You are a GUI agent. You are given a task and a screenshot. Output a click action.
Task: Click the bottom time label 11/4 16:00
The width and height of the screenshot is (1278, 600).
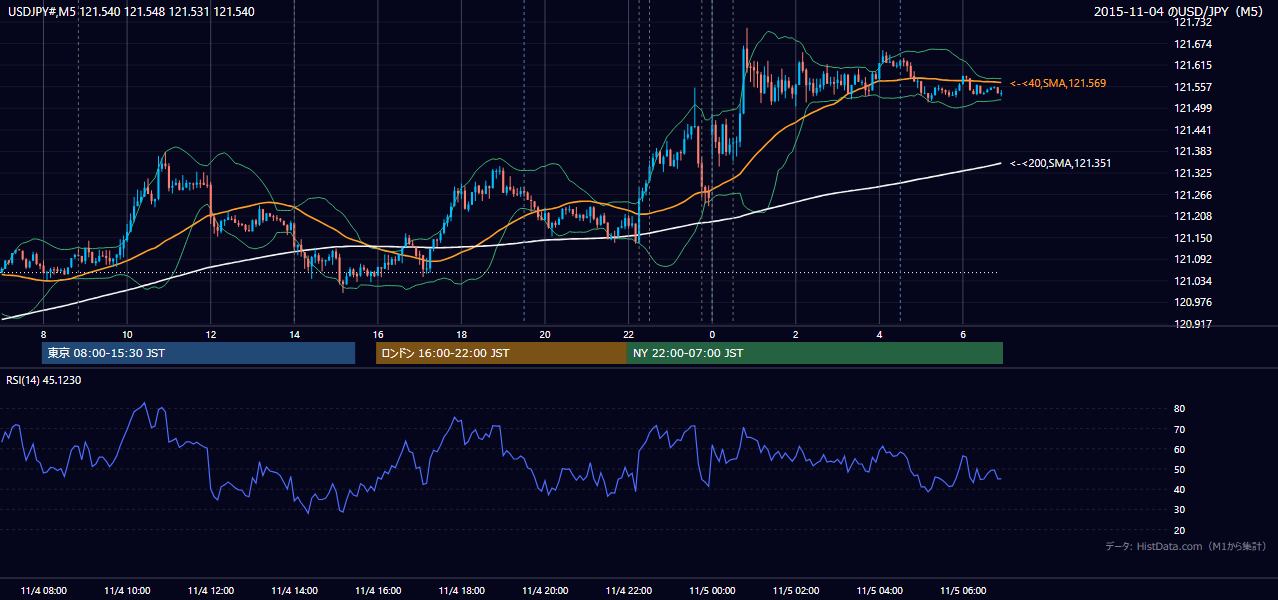[378, 591]
